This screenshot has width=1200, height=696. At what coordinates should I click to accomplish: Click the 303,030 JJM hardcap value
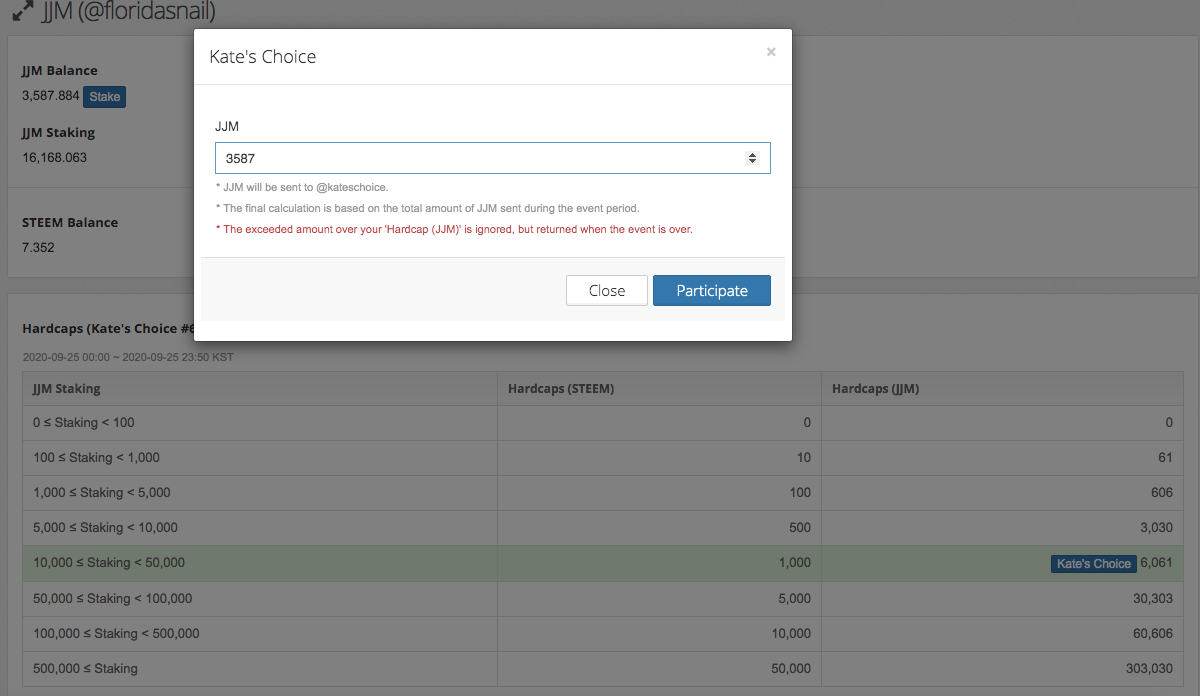(1149, 668)
